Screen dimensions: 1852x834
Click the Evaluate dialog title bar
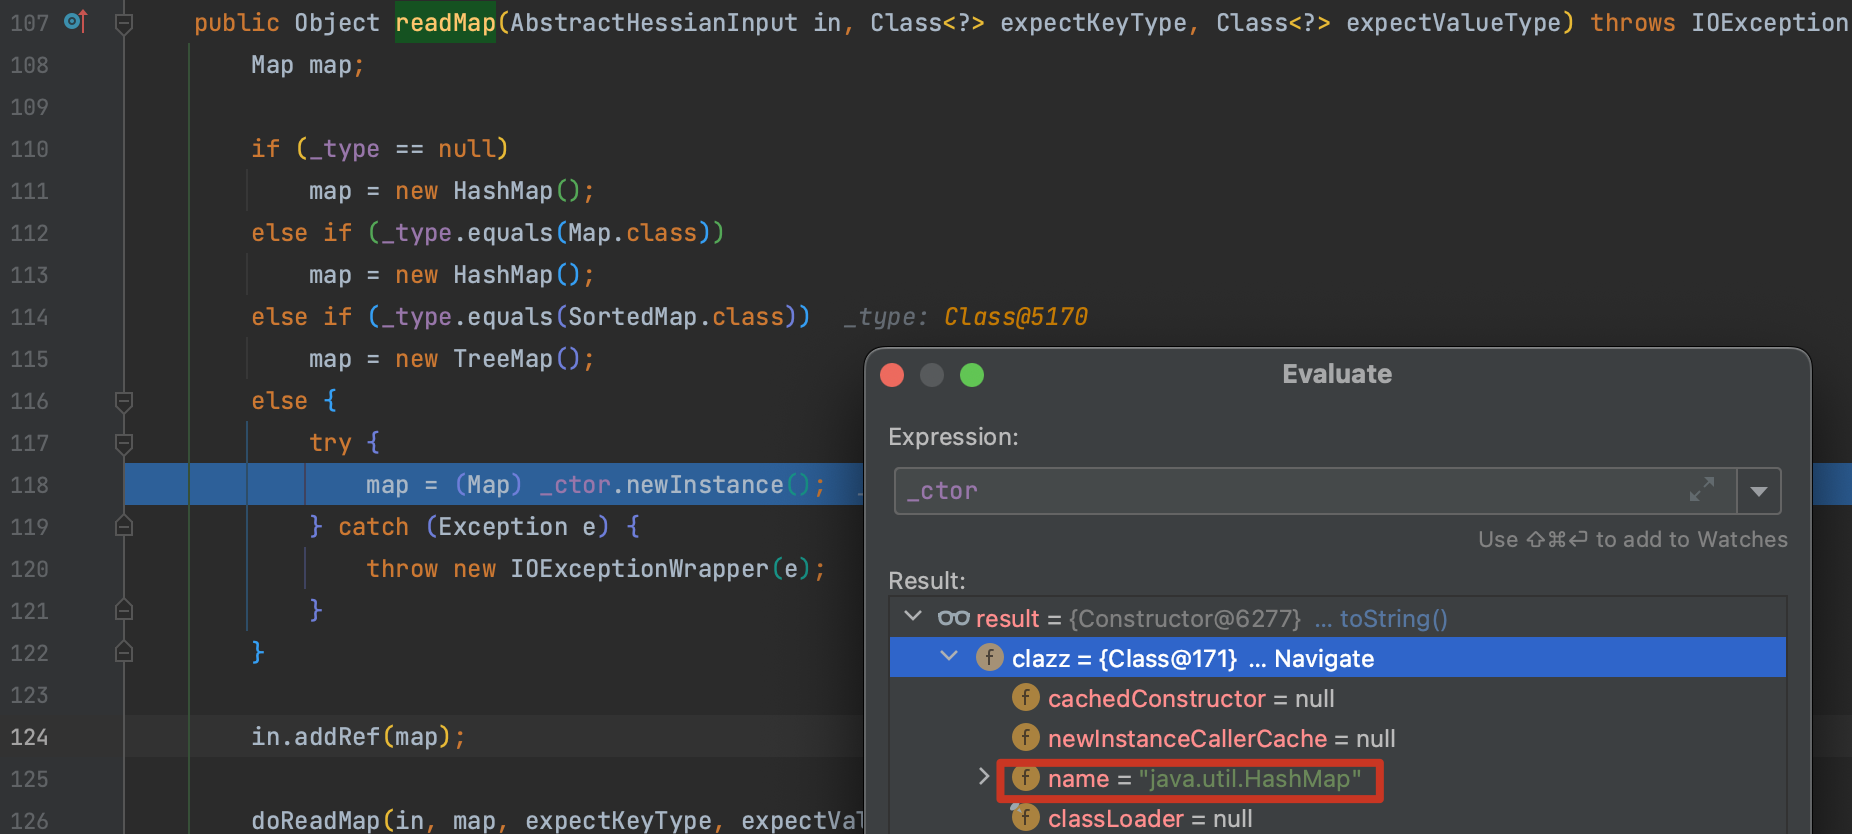click(x=1337, y=374)
